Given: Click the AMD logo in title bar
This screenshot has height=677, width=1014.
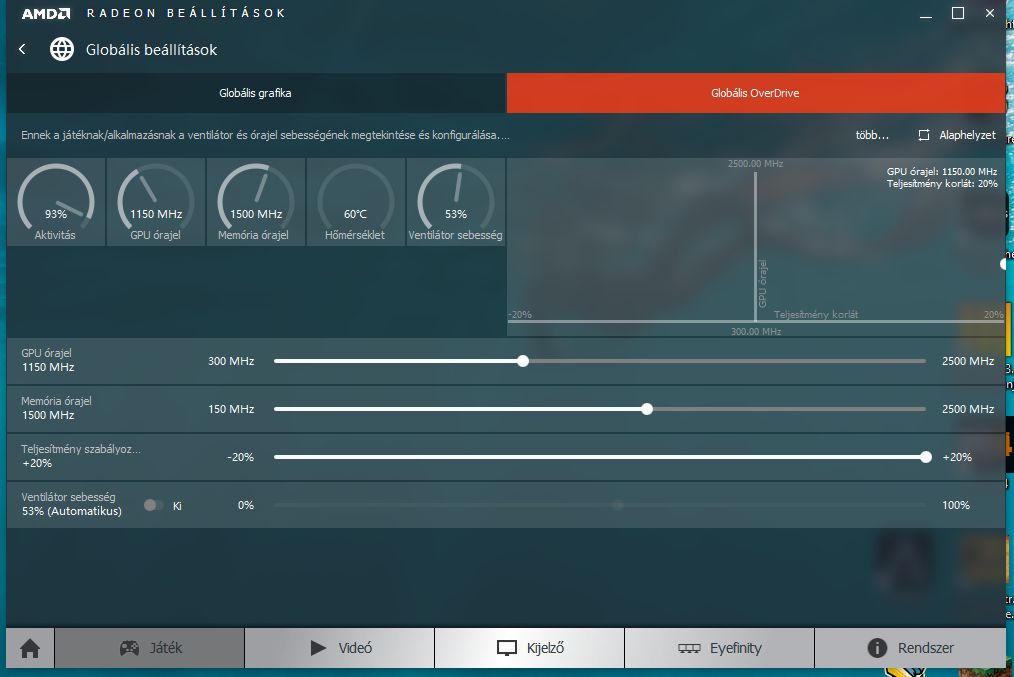Looking at the screenshot, I should click(46, 14).
